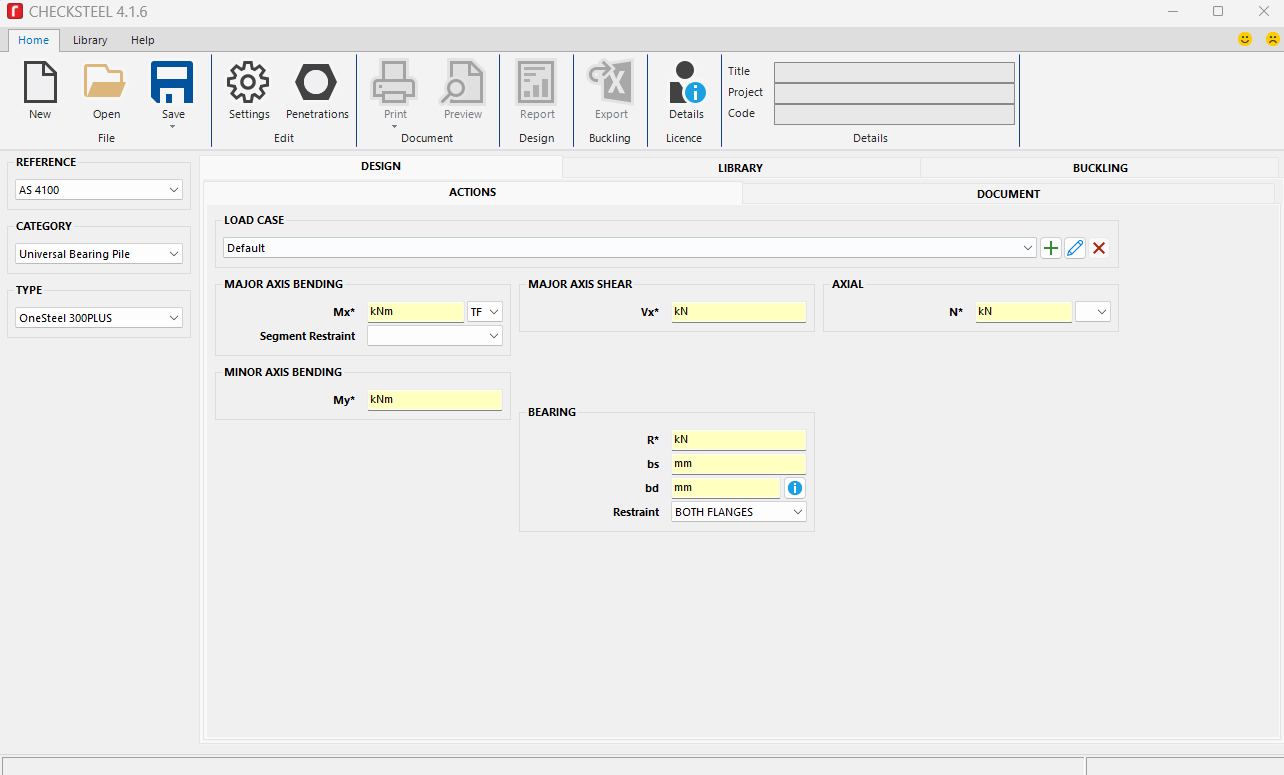1284x775 pixels.
Task: Select the LIBRARY main tab
Action: [x=740, y=168]
